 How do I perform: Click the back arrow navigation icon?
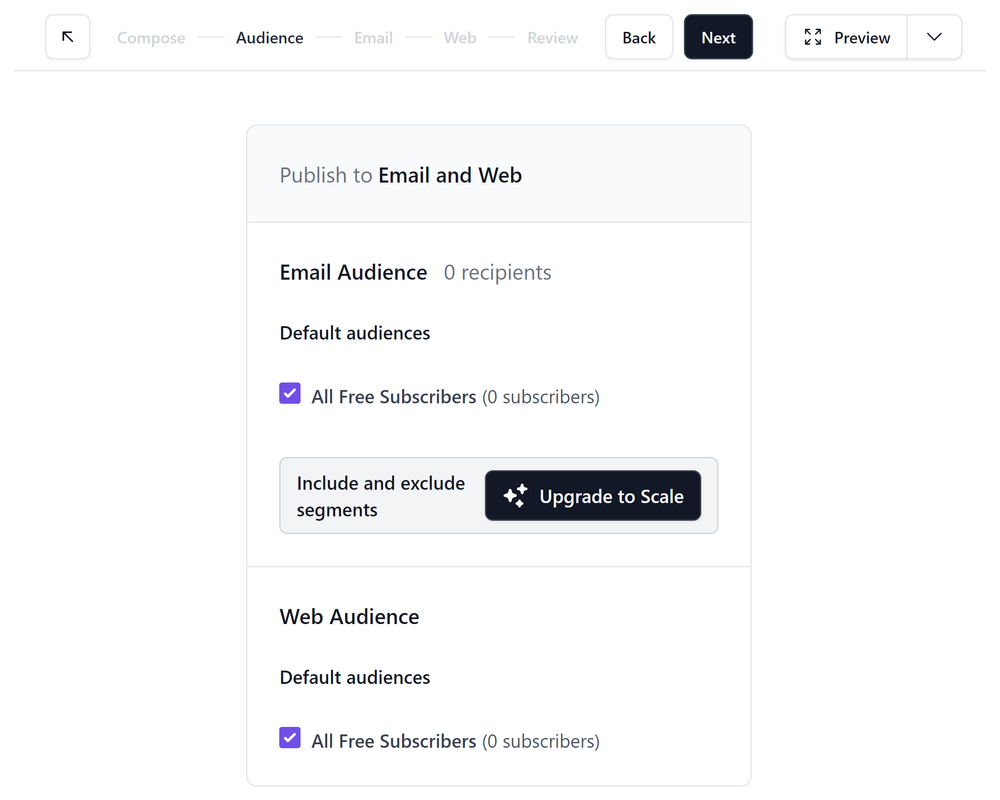click(x=67, y=37)
